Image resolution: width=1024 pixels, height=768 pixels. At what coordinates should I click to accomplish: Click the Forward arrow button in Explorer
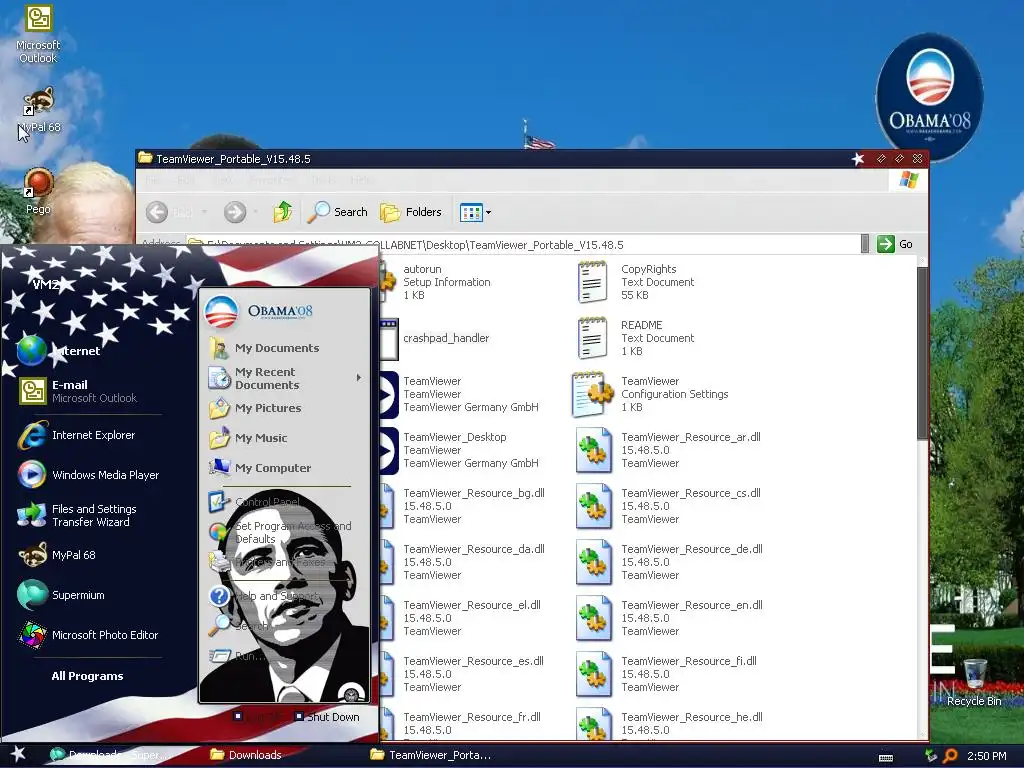(235, 212)
